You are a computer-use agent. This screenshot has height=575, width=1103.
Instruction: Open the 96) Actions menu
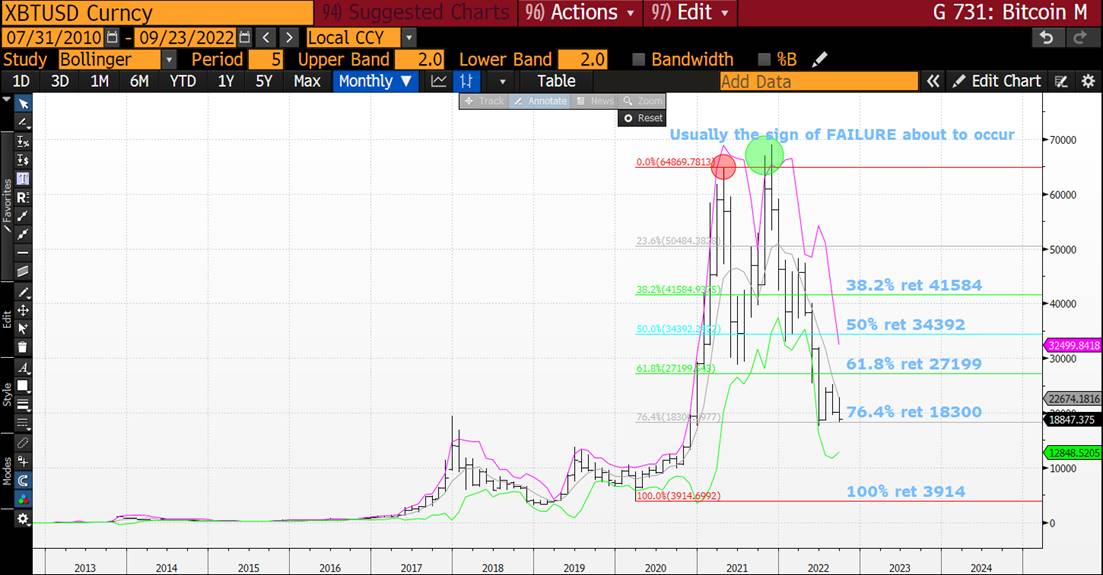(x=581, y=13)
